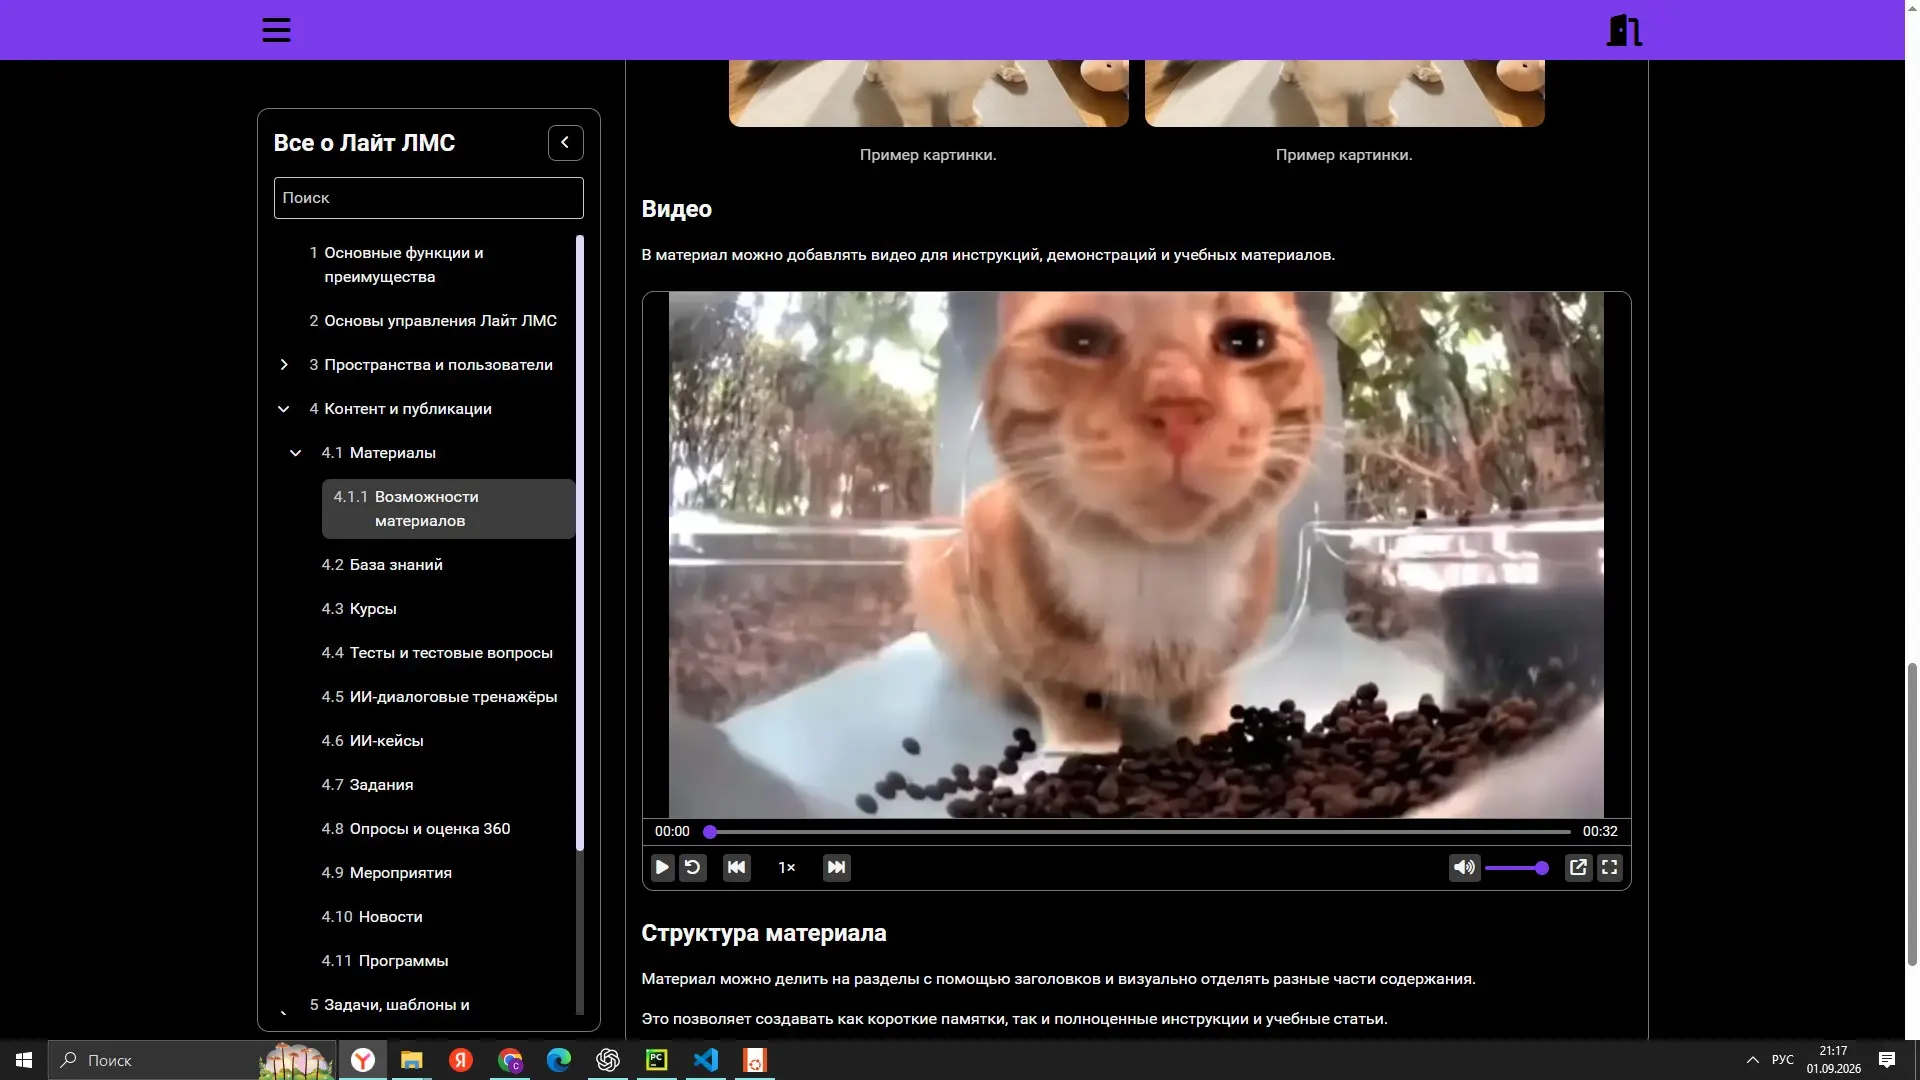This screenshot has height=1080, width=1920.
Task: Mute the video with the speaker icon
Action: 1464,867
